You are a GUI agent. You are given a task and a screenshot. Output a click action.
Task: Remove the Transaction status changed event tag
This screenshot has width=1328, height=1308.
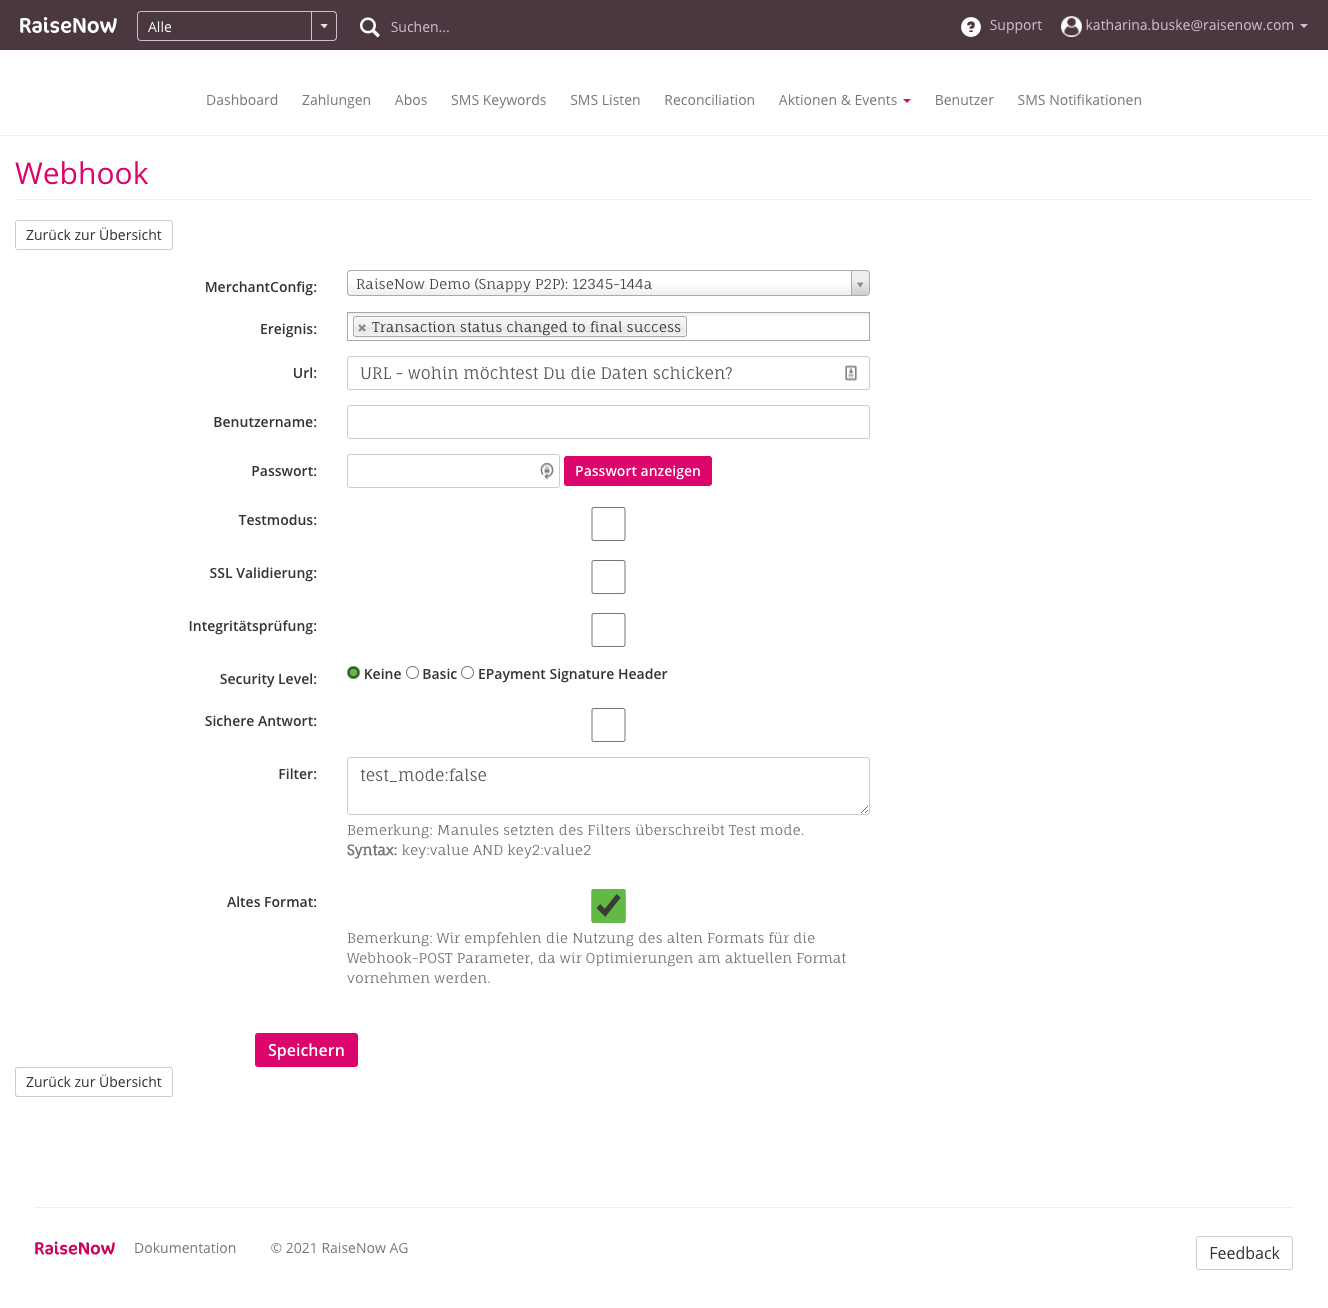tap(362, 328)
